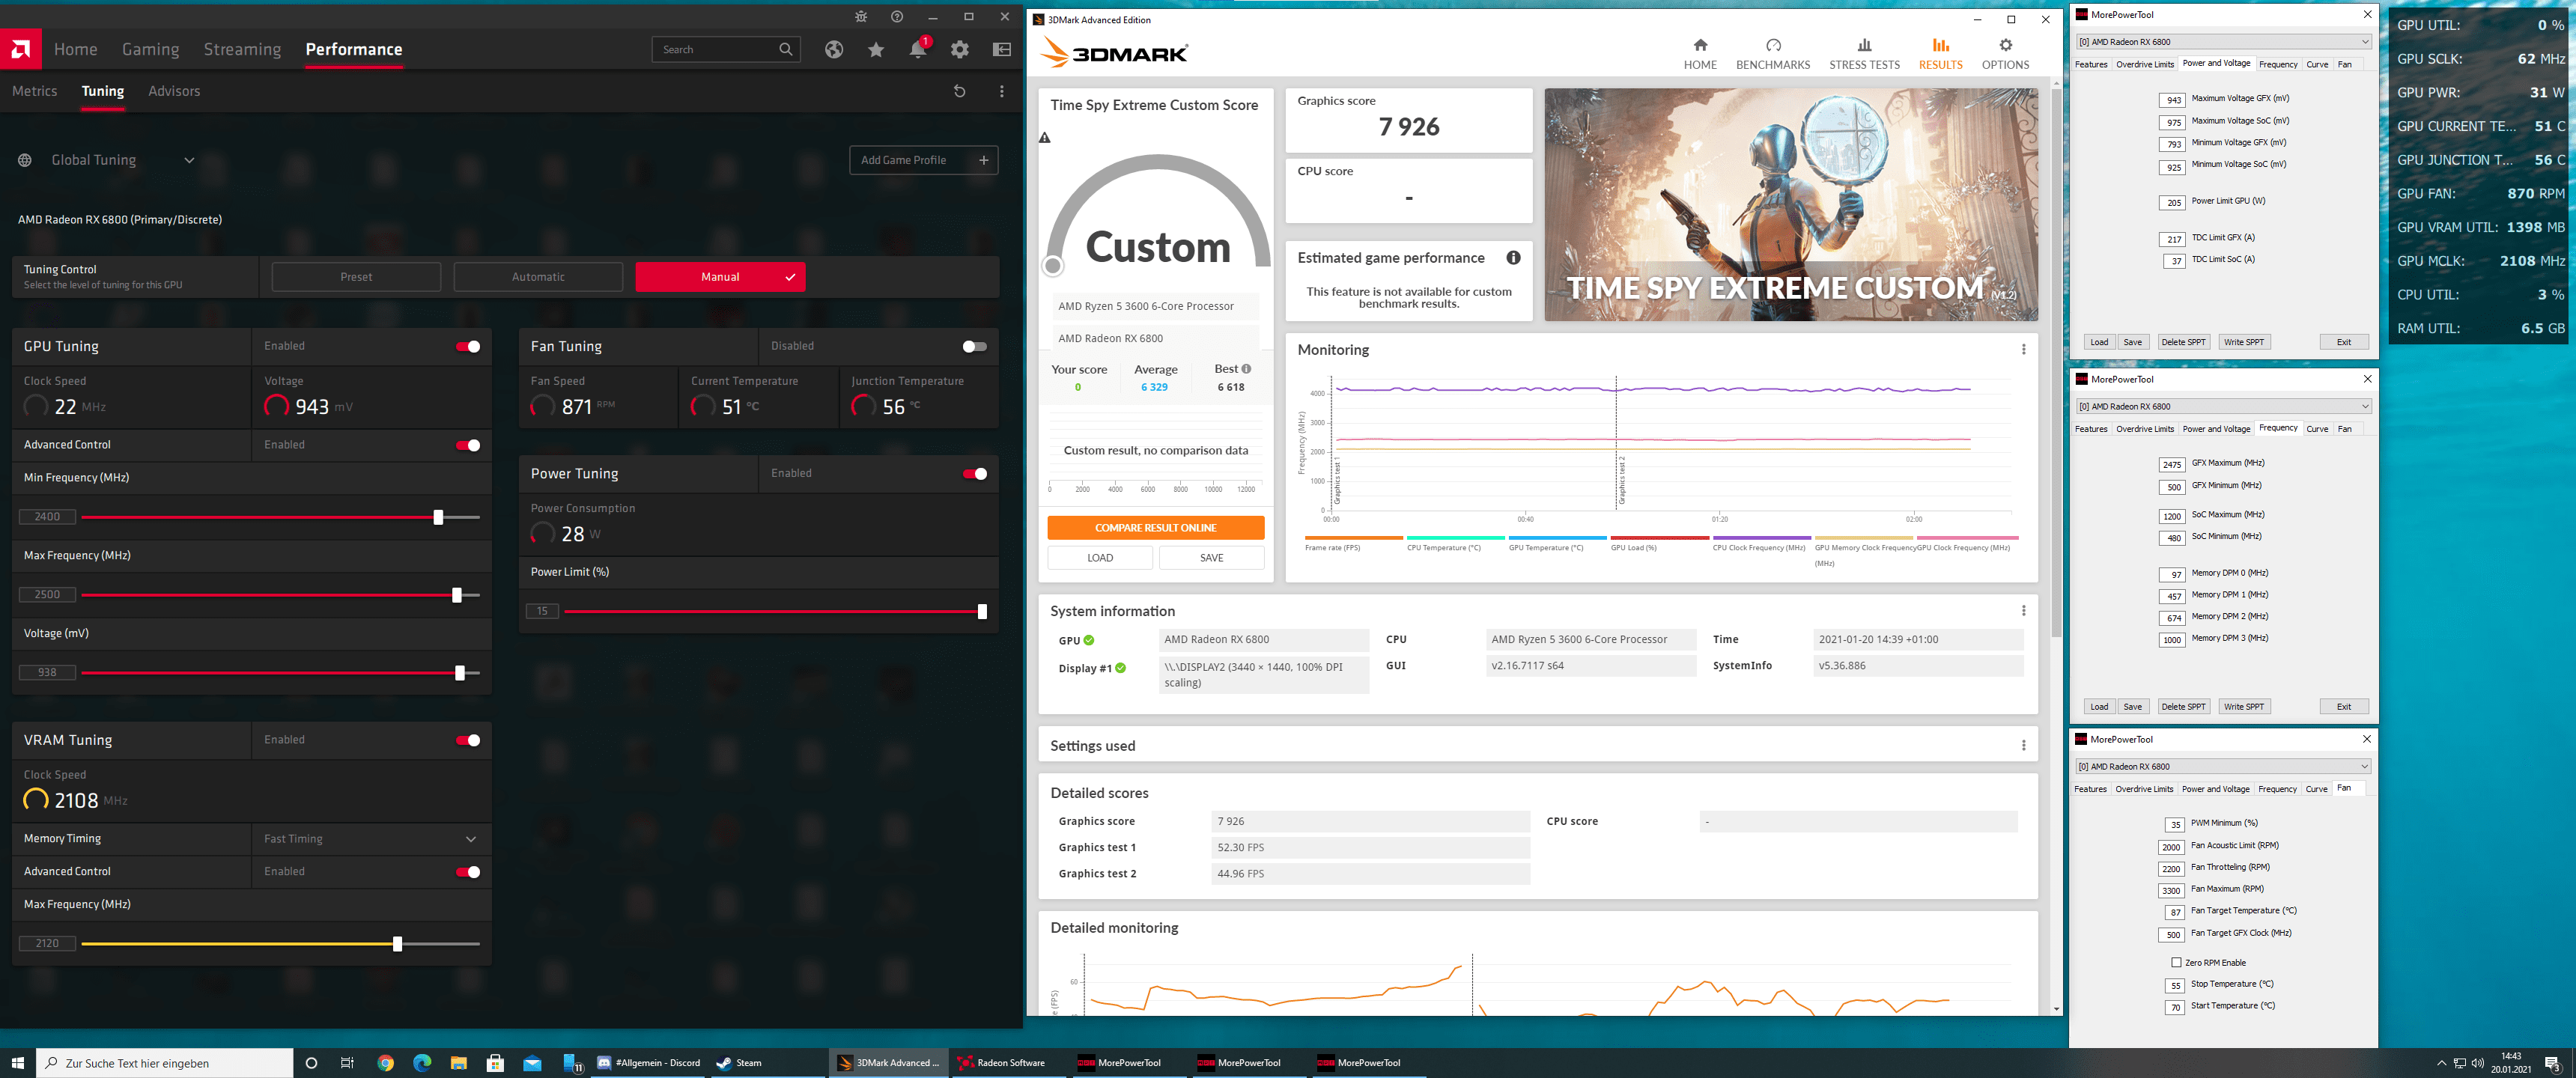This screenshot has width=2576, height=1078.
Task: Toggle VRAM Advanced Control switch
Action: (x=468, y=872)
